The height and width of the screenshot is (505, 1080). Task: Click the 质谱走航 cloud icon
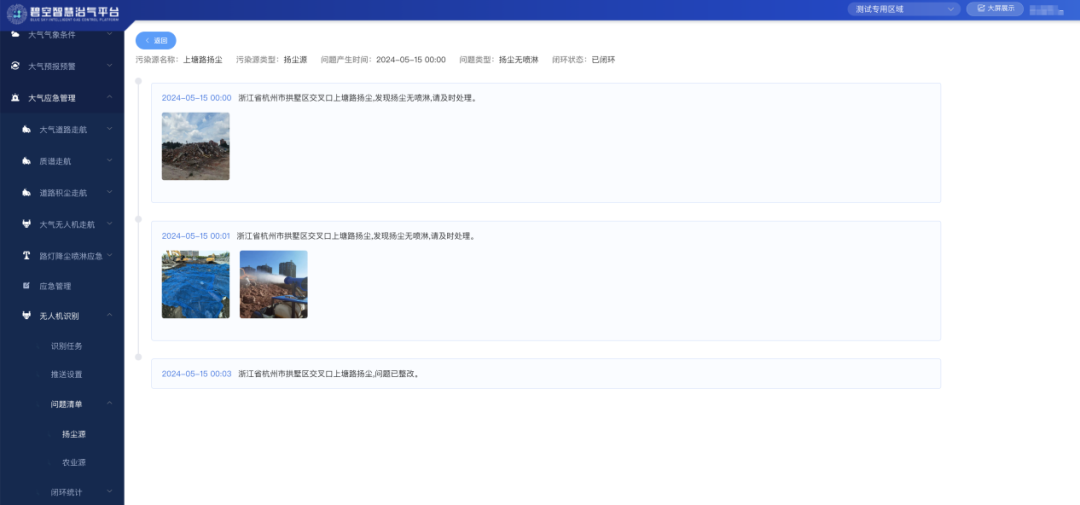point(27,161)
